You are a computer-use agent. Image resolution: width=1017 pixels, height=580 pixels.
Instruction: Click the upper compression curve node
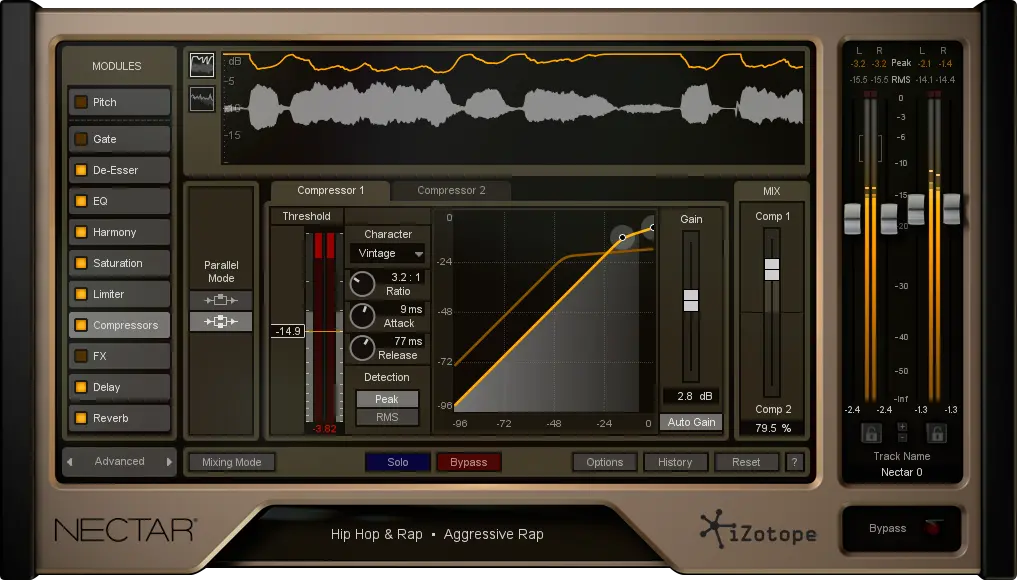(652, 228)
